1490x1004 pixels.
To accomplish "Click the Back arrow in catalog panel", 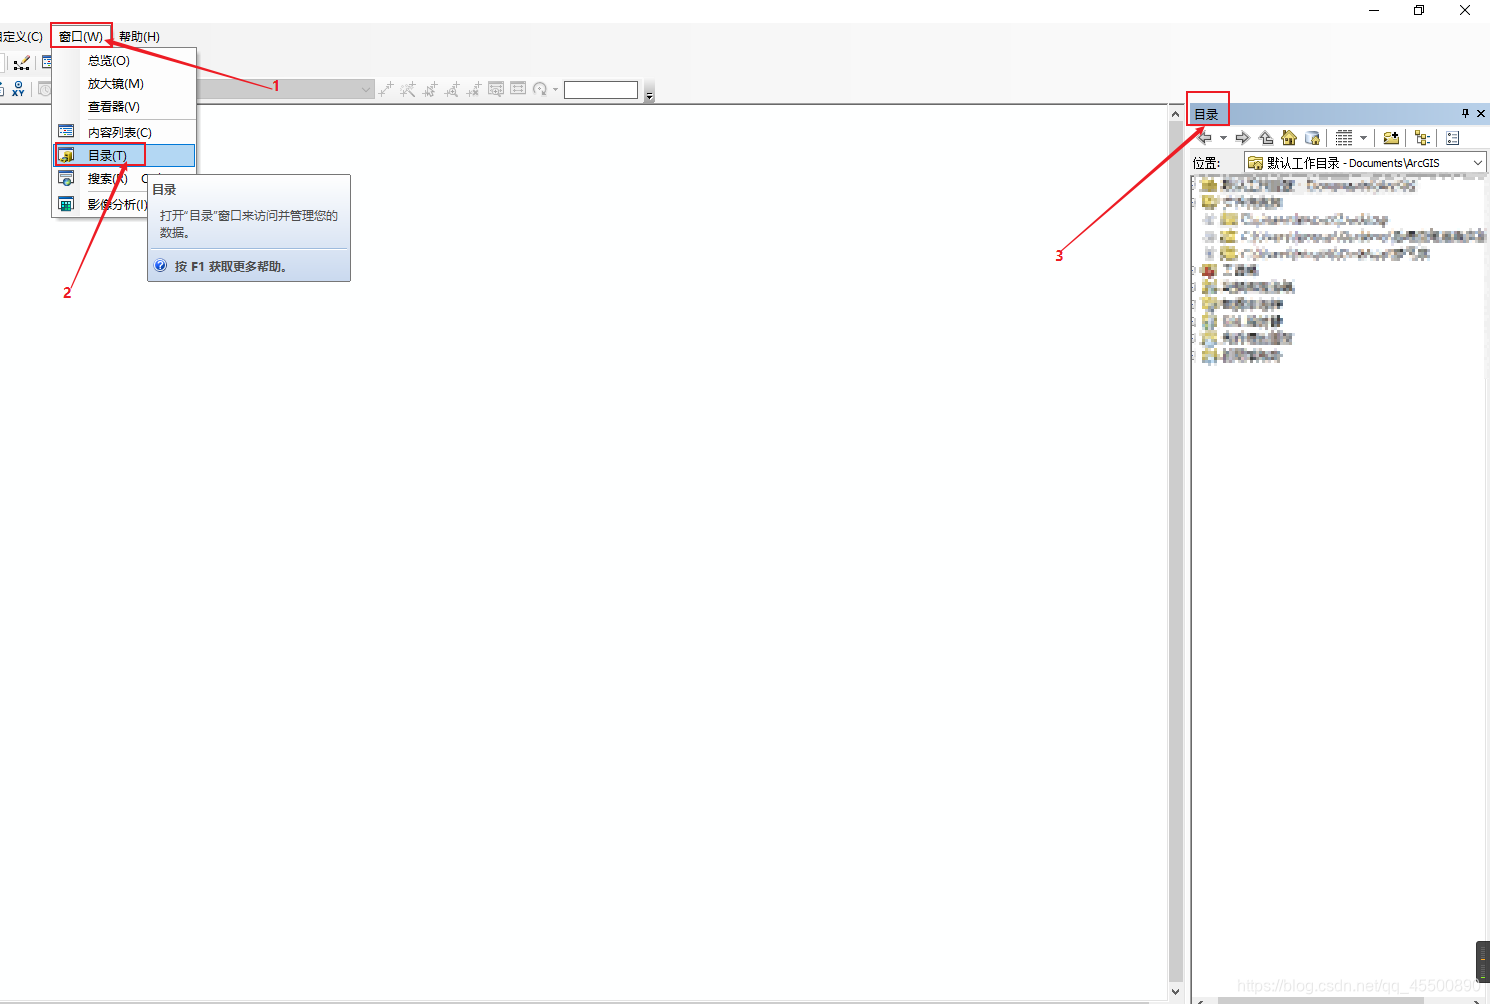I will 1204,138.
